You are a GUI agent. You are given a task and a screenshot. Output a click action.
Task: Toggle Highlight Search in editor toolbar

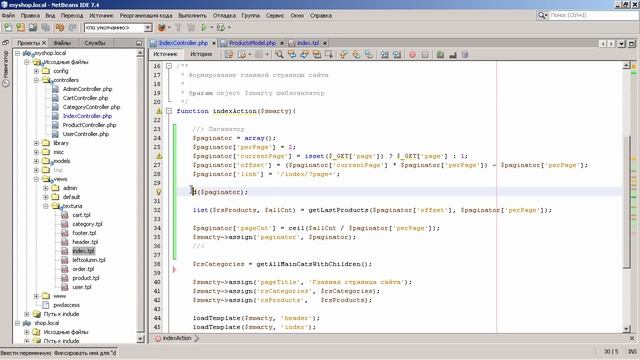(317, 55)
